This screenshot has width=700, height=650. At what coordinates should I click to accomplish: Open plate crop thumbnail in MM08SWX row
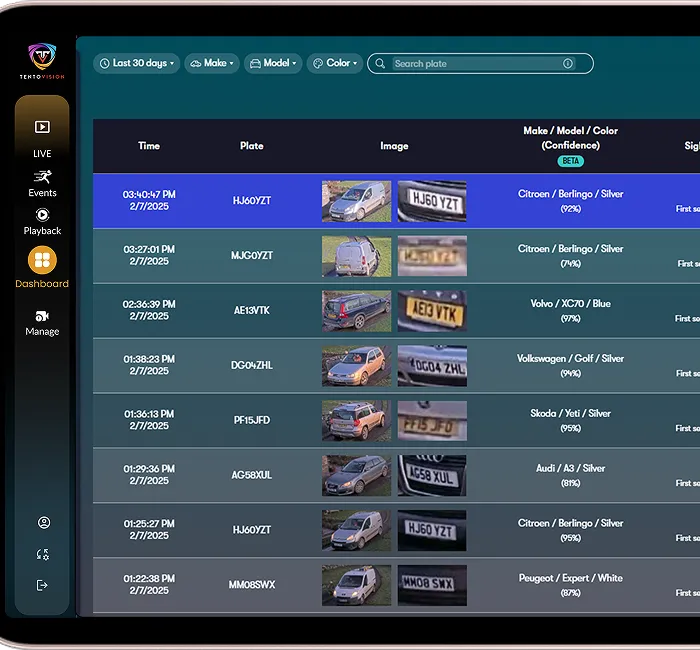pos(432,585)
